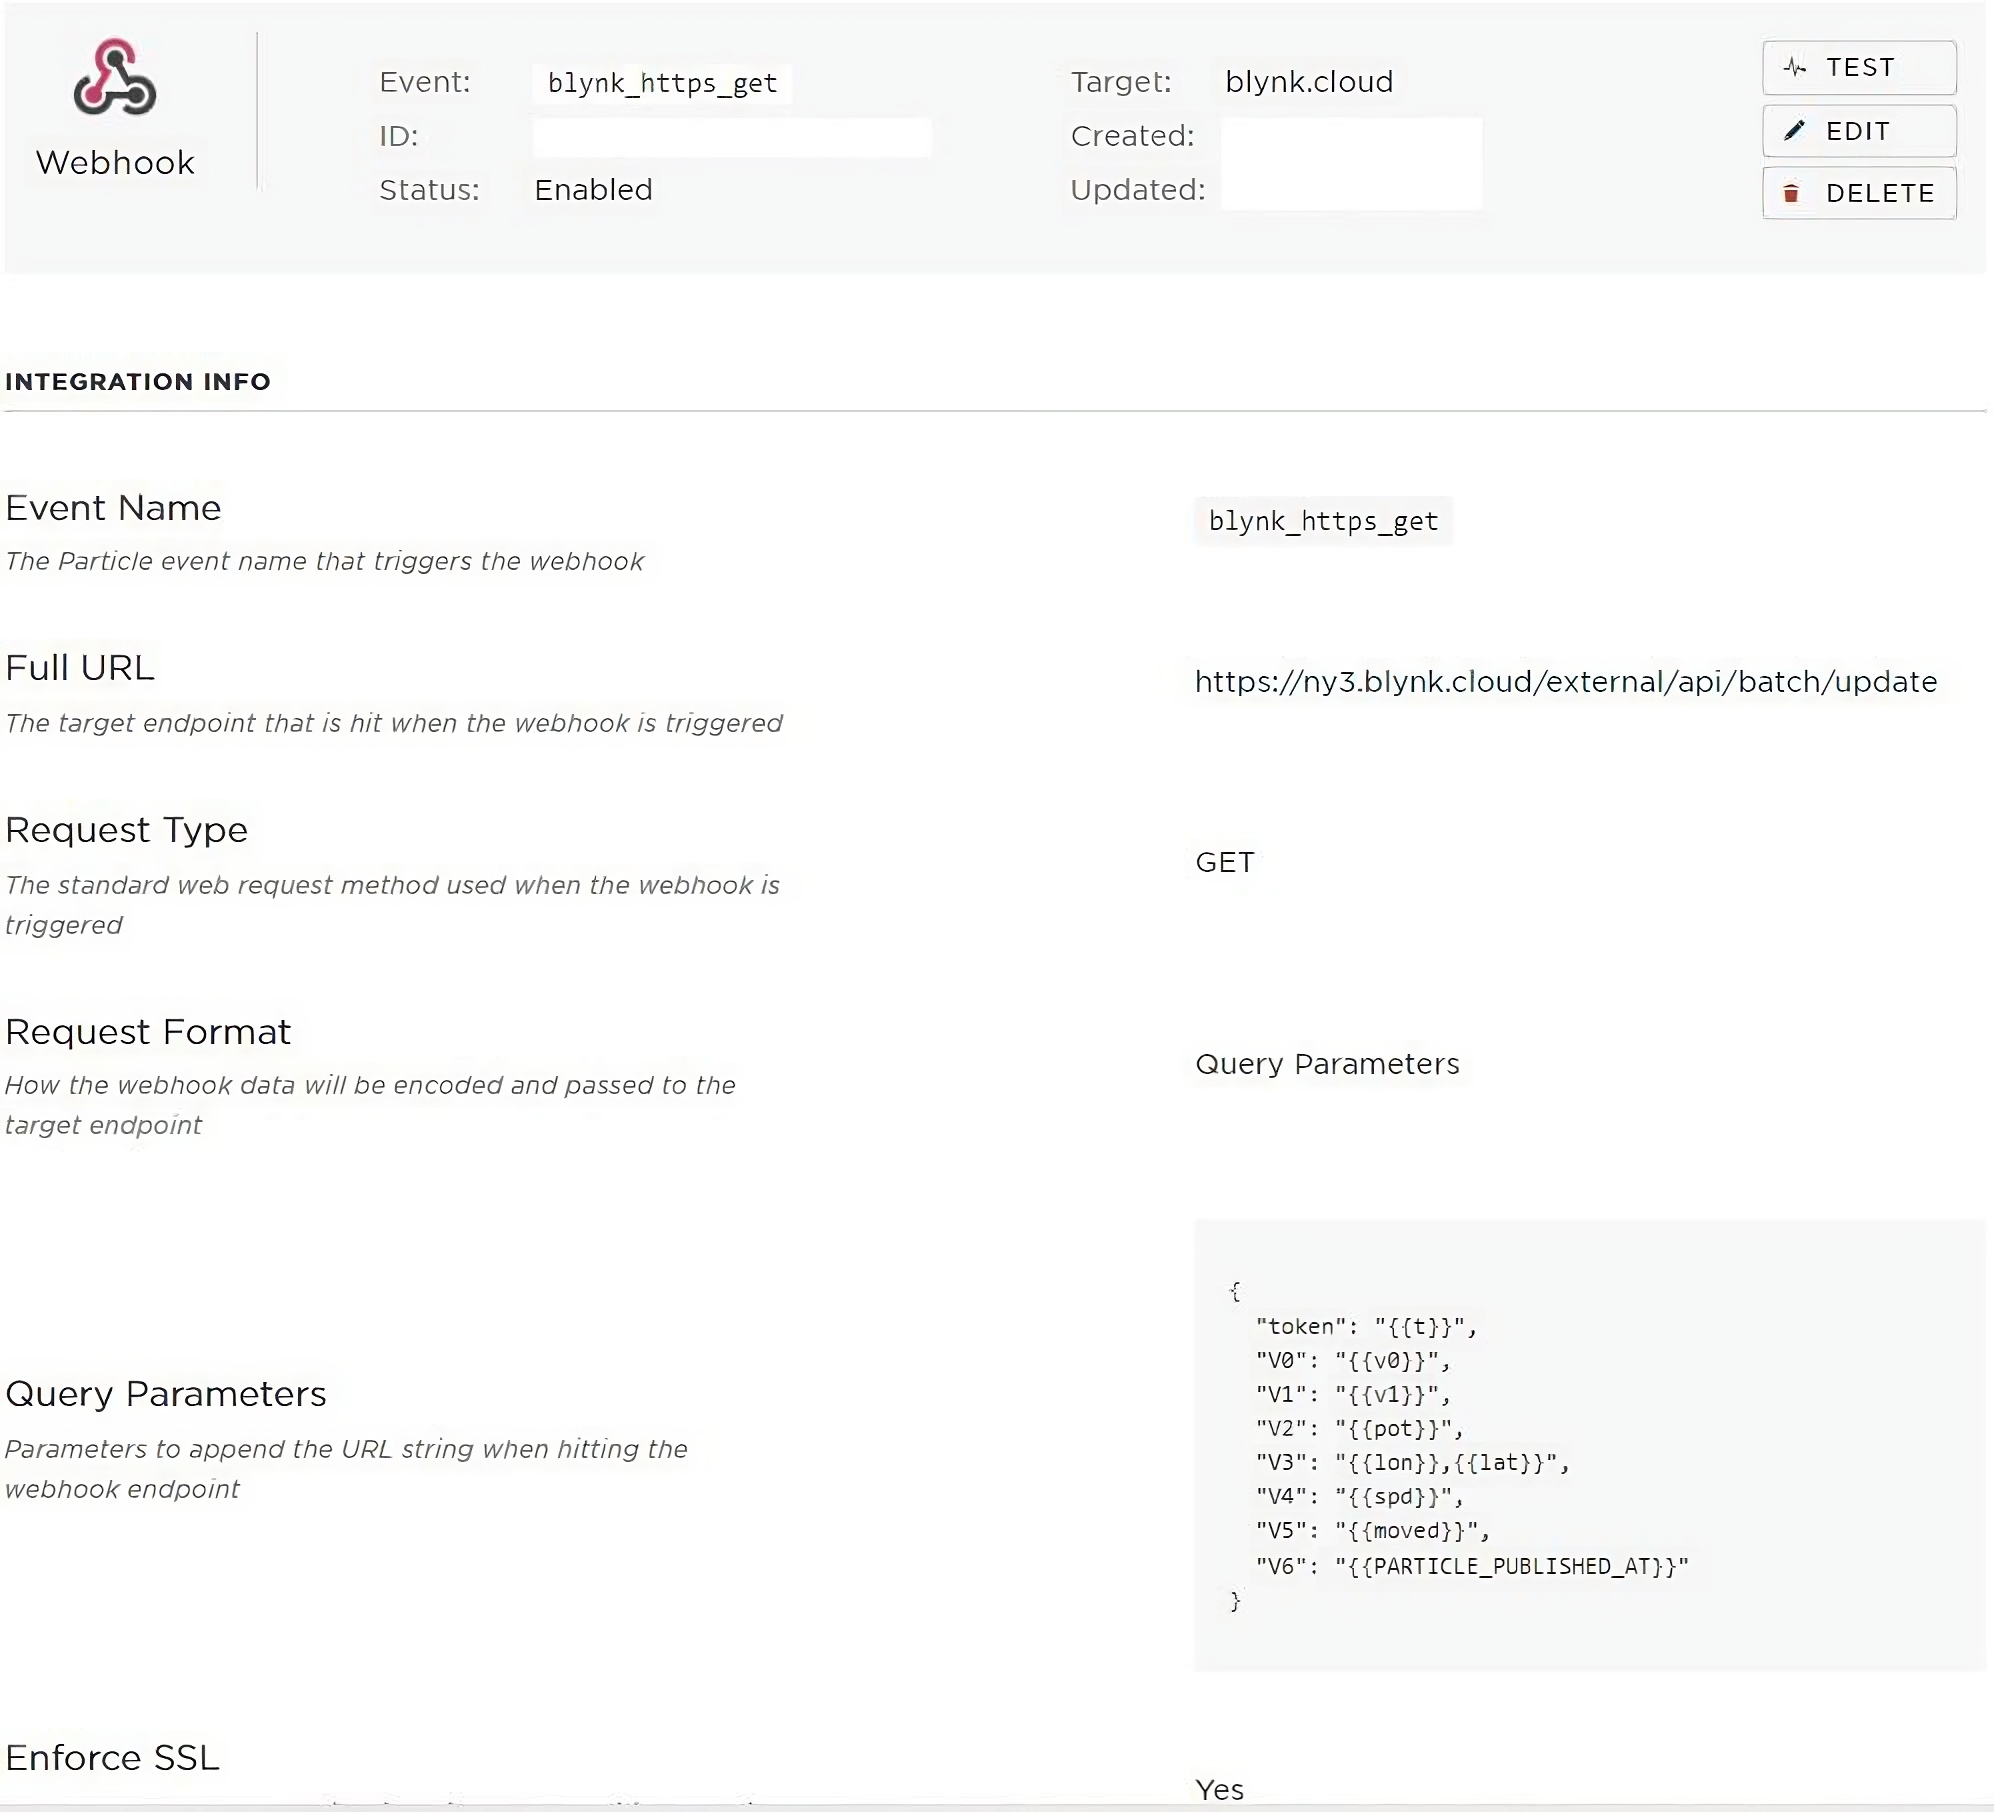The width and height of the screenshot is (1994, 1812).
Task: Select the INTEGRATION INFO section heading
Action: 138,382
